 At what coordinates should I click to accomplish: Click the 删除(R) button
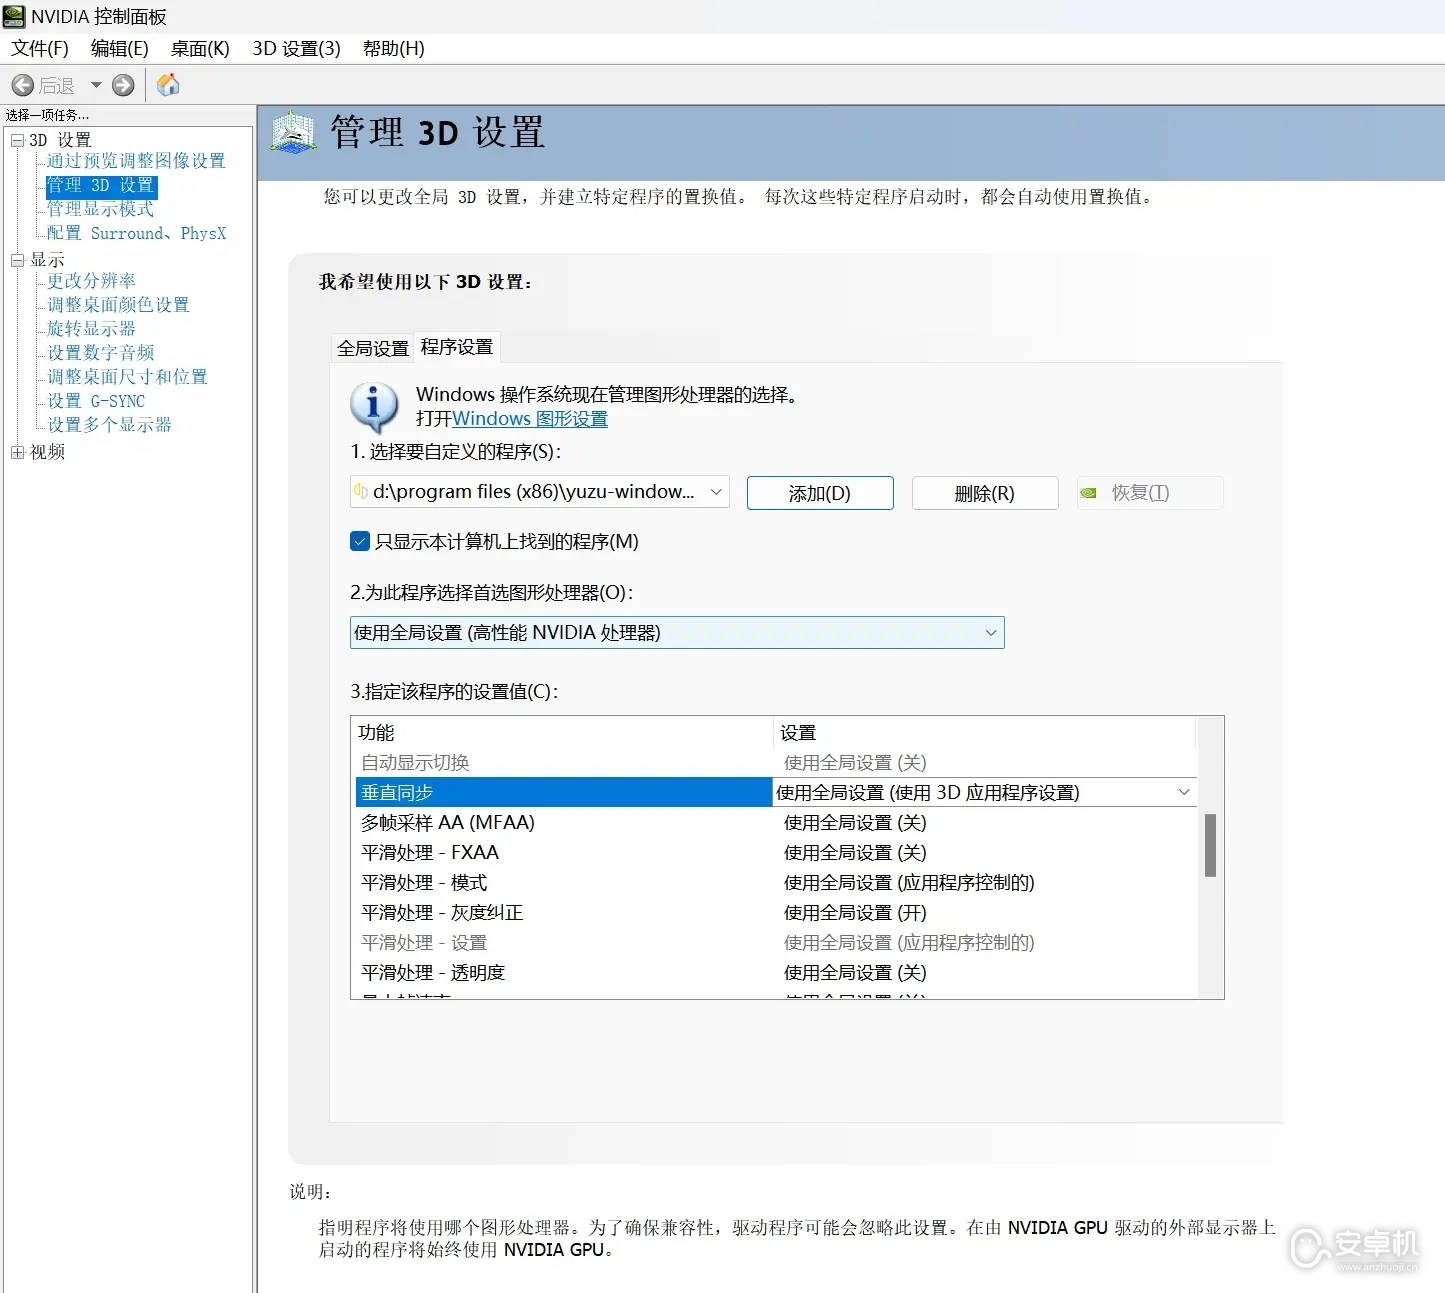(985, 493)
